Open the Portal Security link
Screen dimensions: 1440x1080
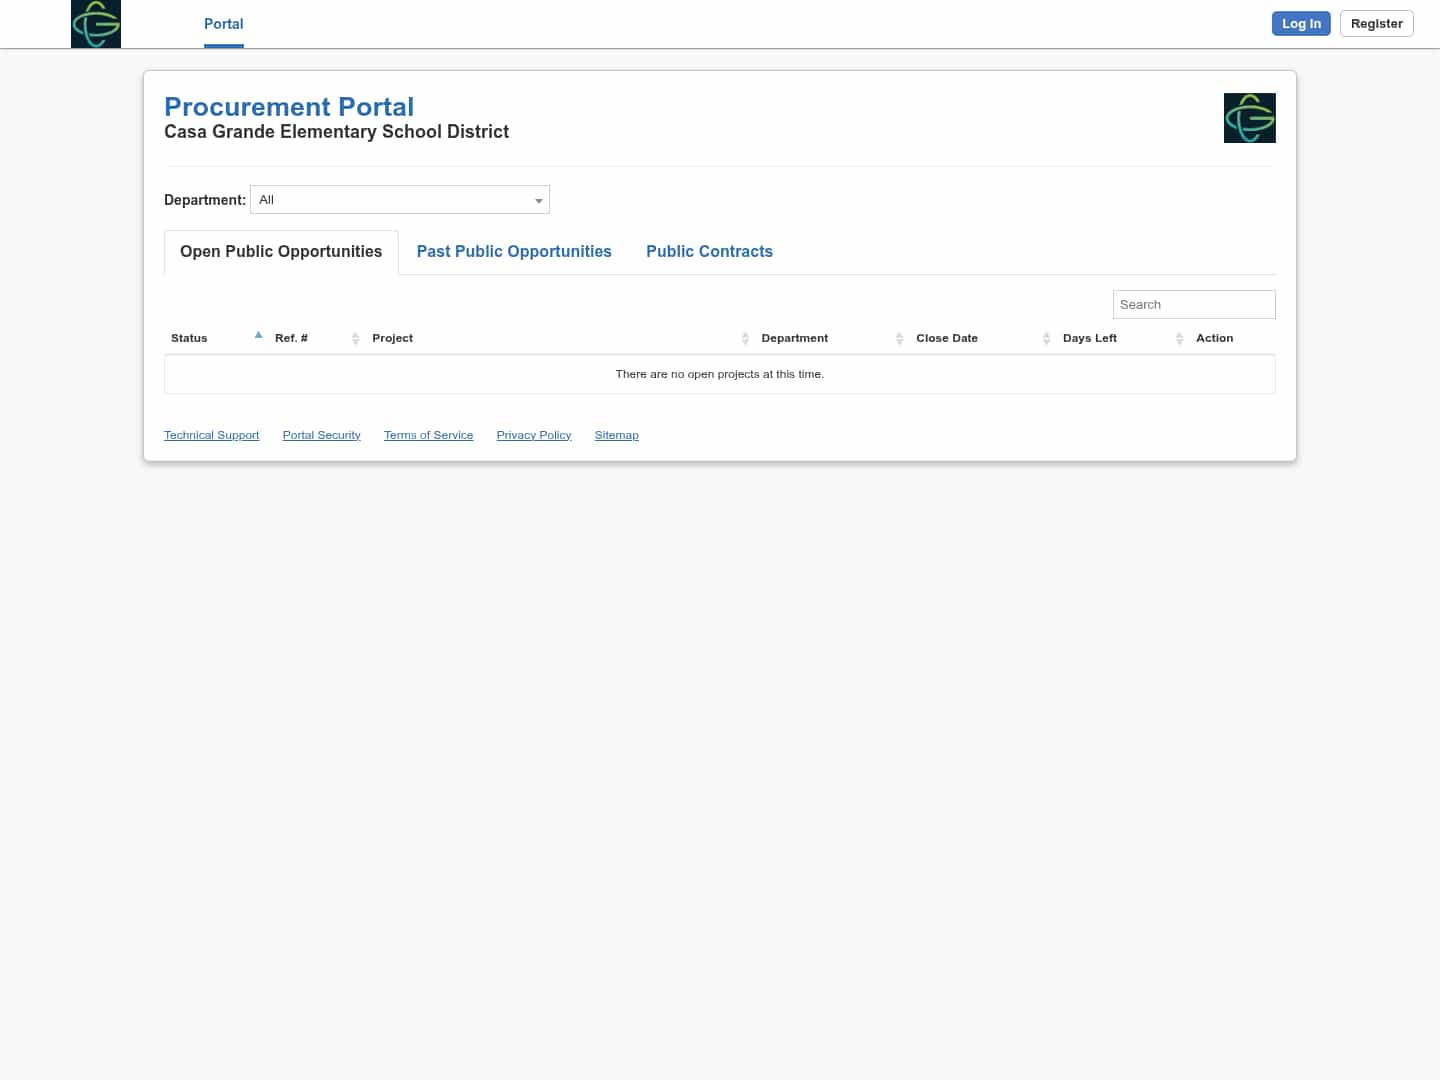tap(321, 434)
